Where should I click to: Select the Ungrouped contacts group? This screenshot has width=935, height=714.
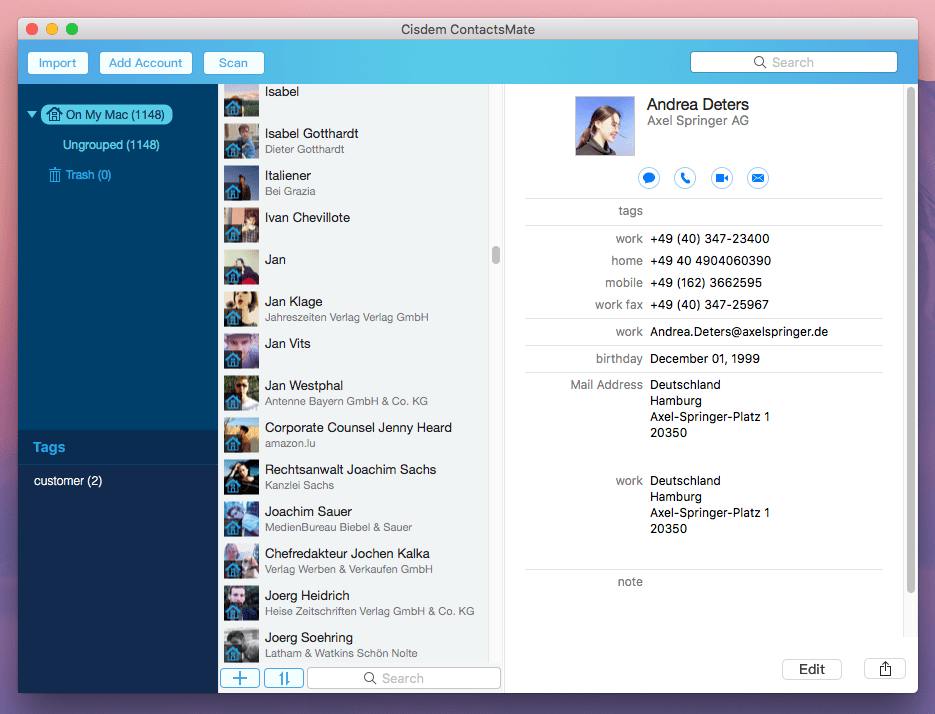click(x=111, y=145)
